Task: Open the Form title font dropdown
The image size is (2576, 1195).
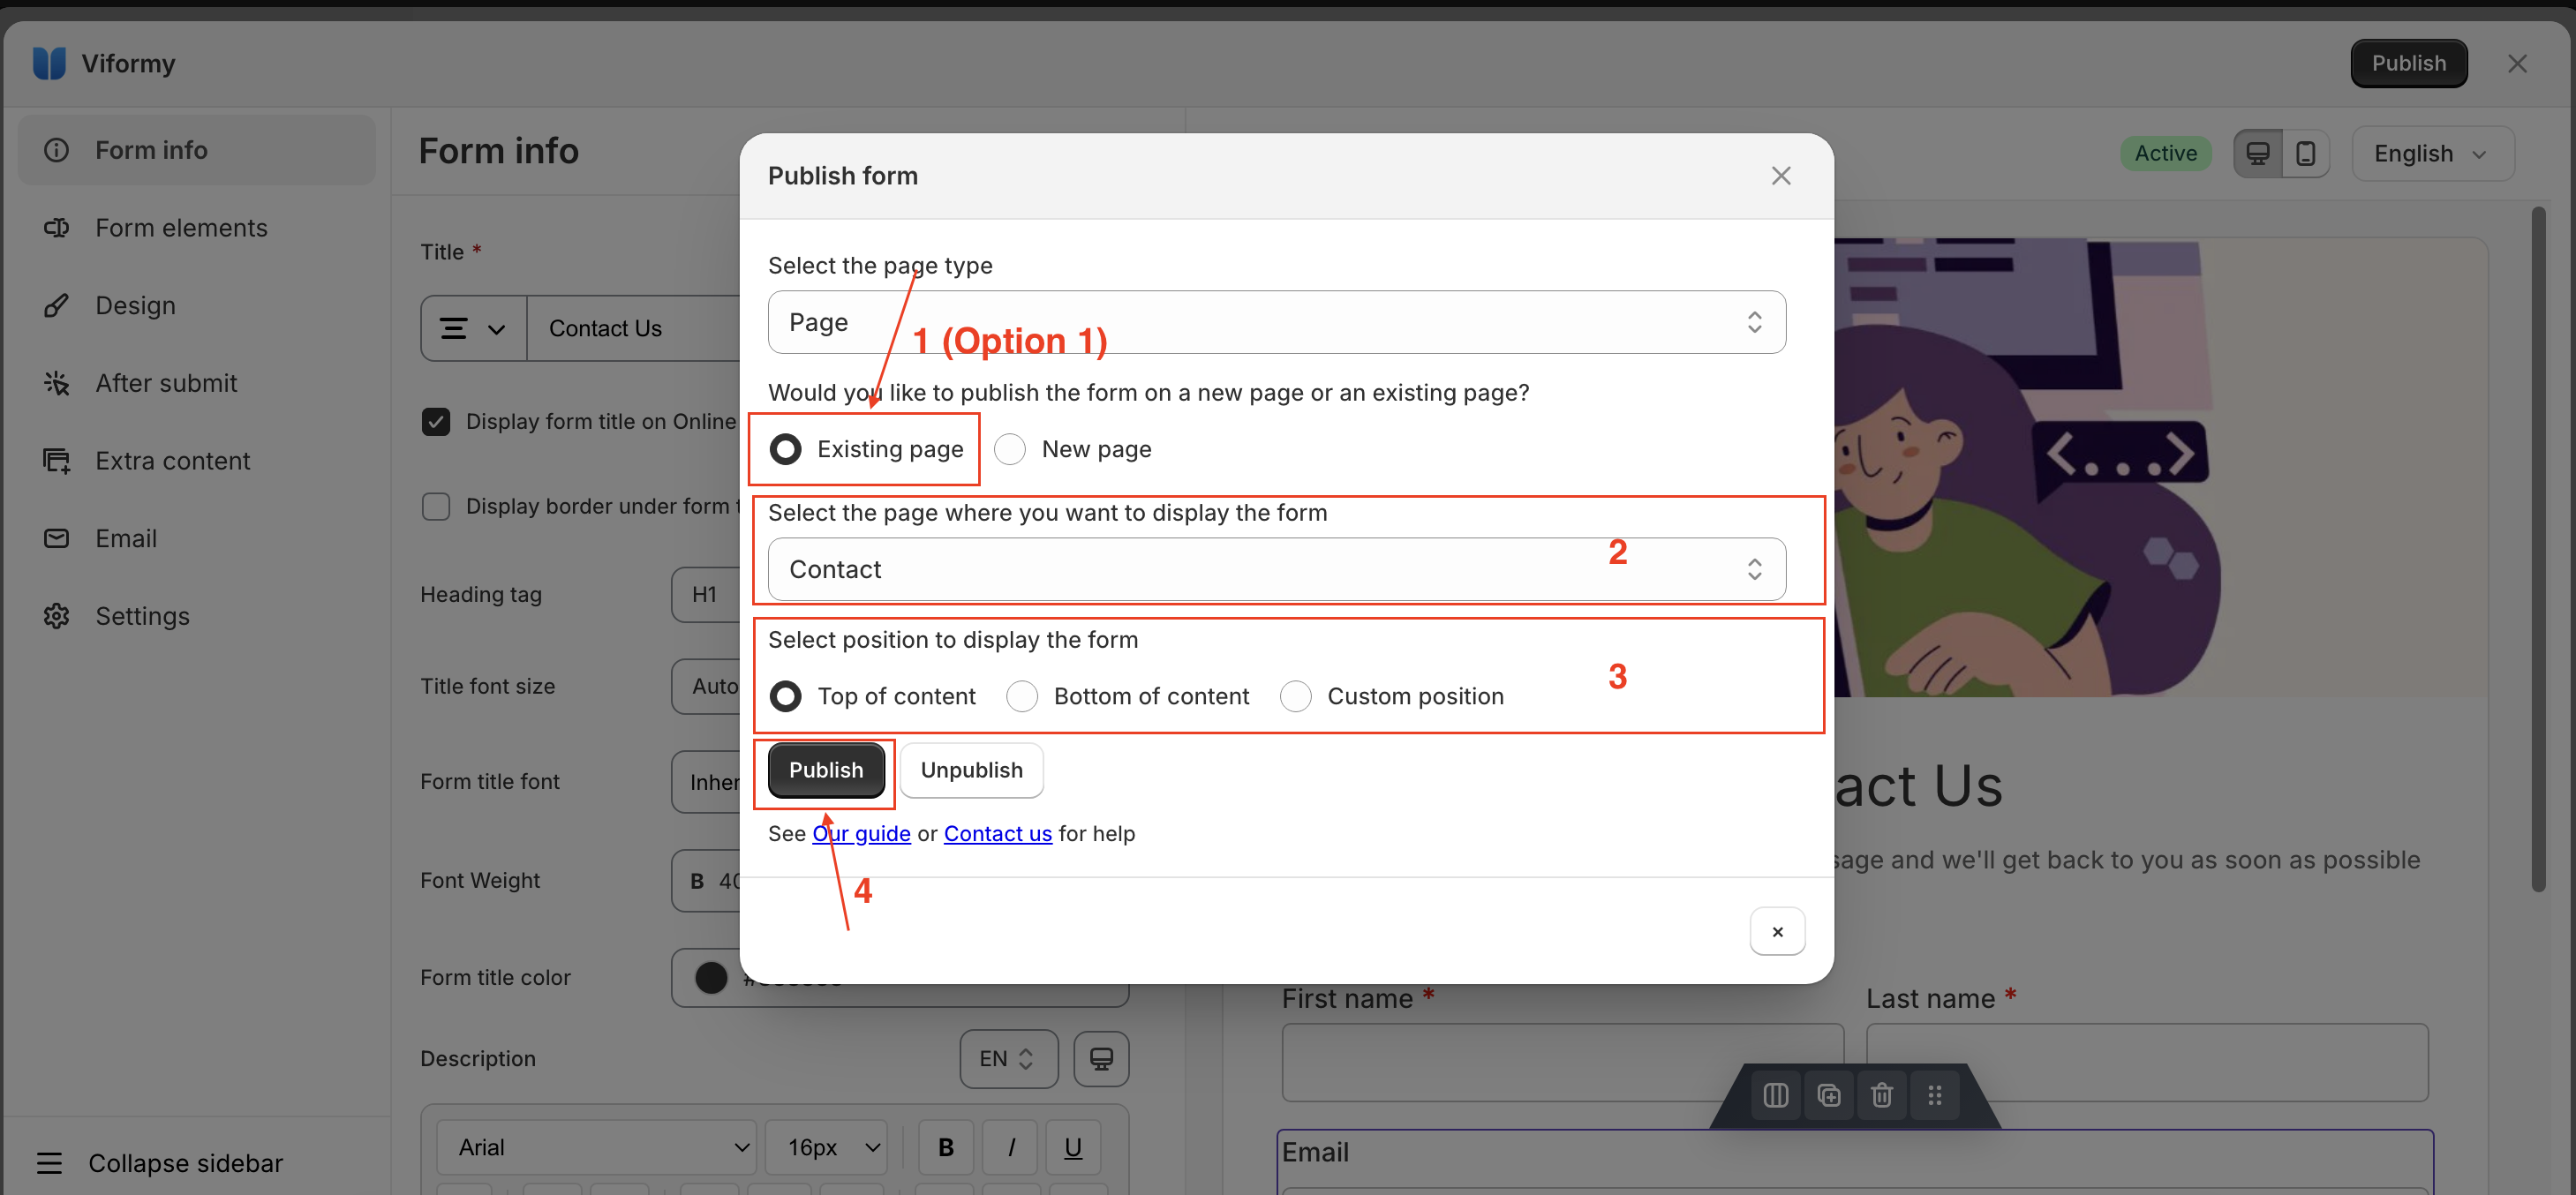Action: (x=705, y=782)
